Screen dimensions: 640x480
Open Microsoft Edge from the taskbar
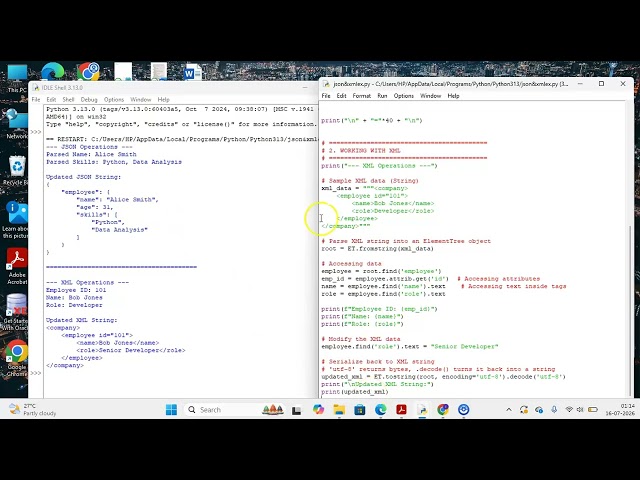coord(380,409)
